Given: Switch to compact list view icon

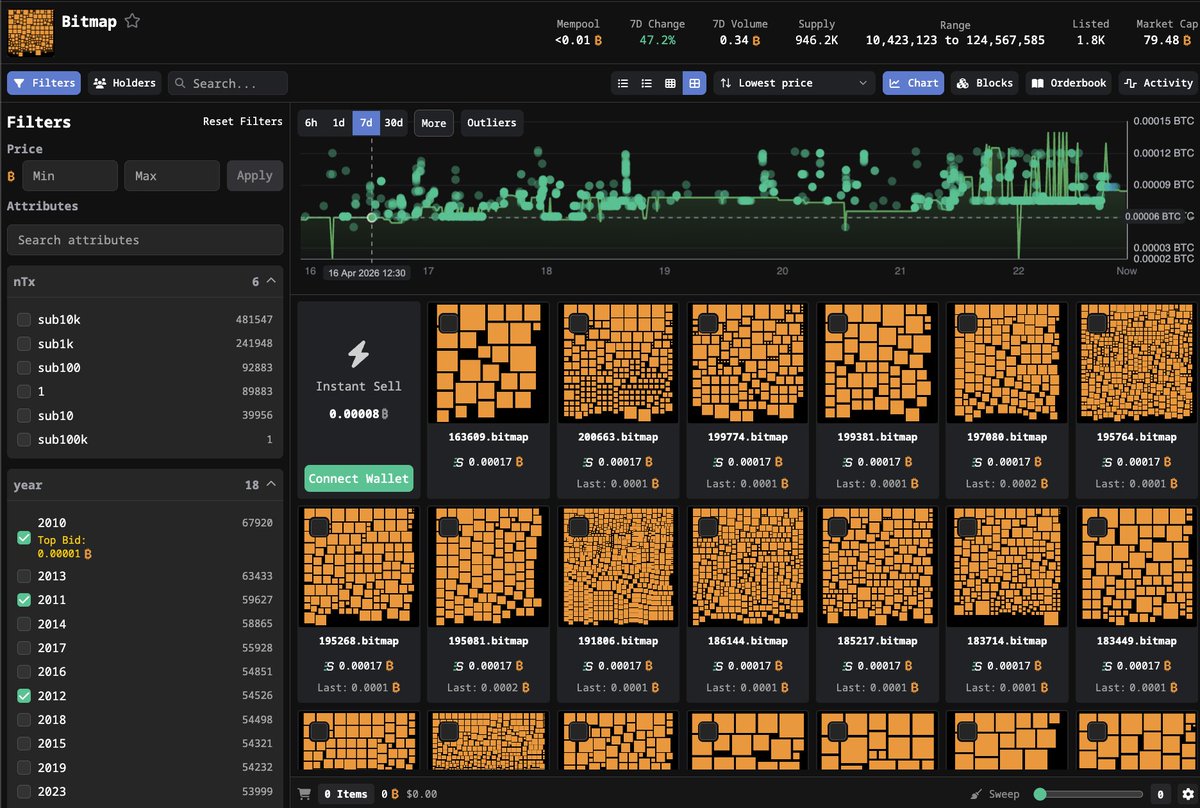Looking at the screenshot, I should 623,83.
